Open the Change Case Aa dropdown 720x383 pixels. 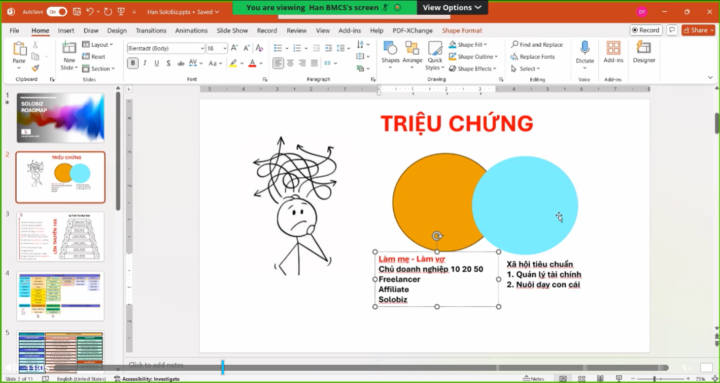pyautogui.click(x=215, y=63)
